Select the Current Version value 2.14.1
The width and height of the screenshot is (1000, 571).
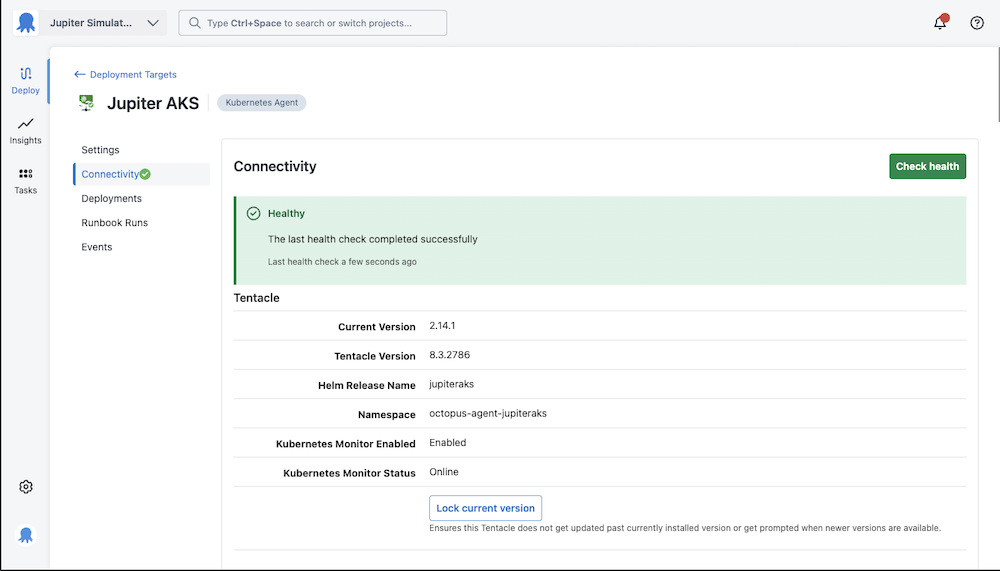(x=442, y=325)
